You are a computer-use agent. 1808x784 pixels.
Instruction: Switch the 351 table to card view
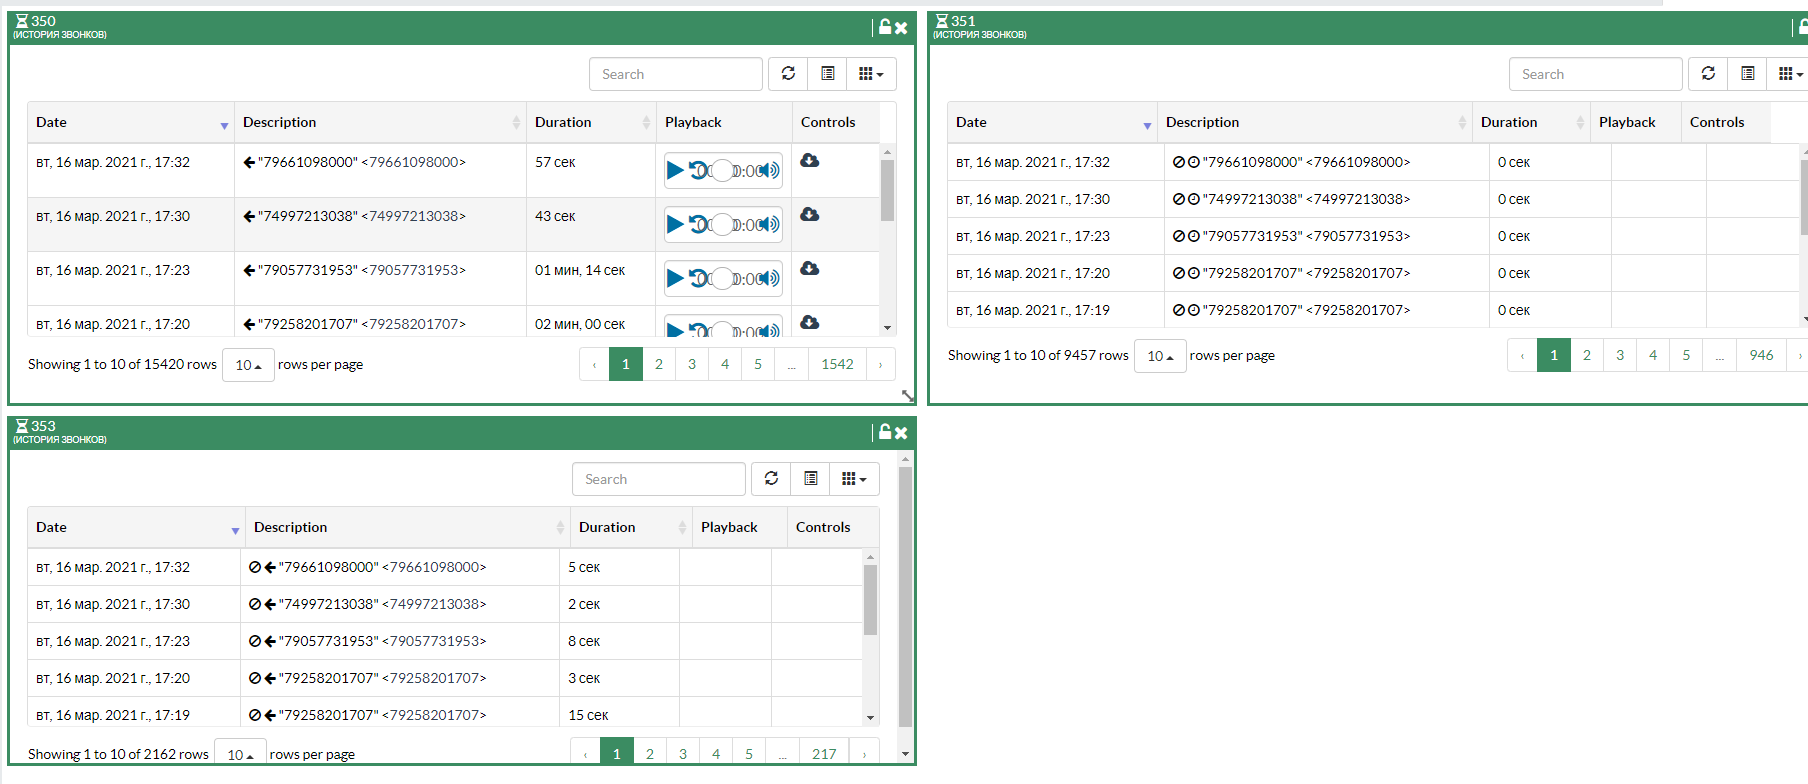pyautogui.click(x=1748, y=74)
